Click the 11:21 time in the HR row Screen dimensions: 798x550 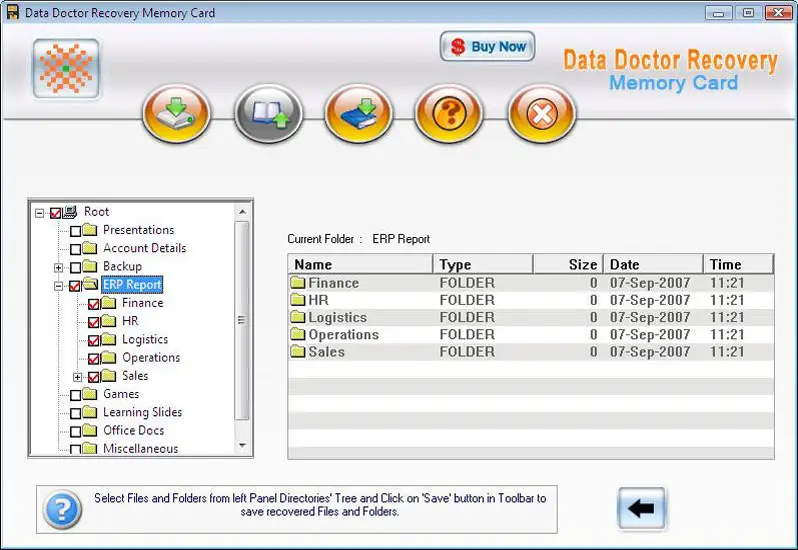(727, 300)
